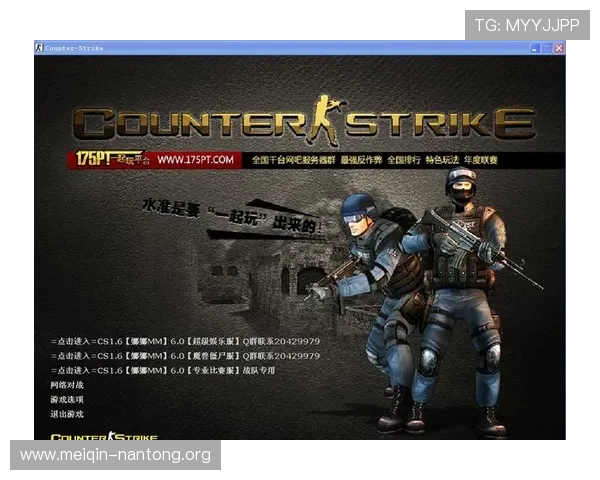This screenshot has width=600, height=480.
Task: Open 游戏选项 game options
Action: point(67,399)
